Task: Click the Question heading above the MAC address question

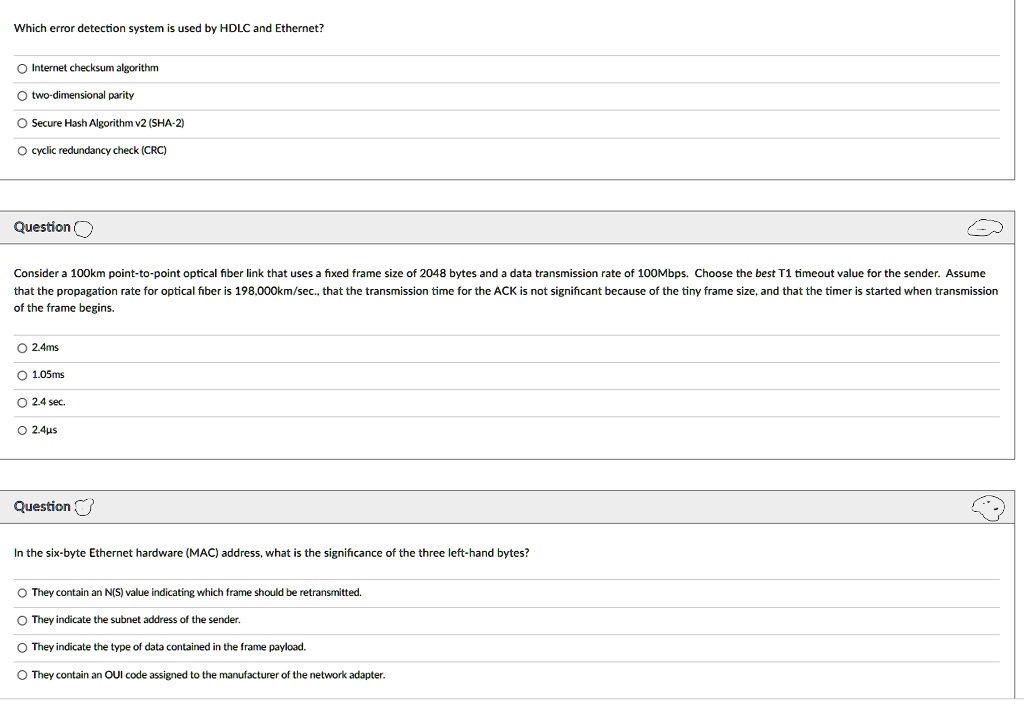Action: click(x=42, y=507)
